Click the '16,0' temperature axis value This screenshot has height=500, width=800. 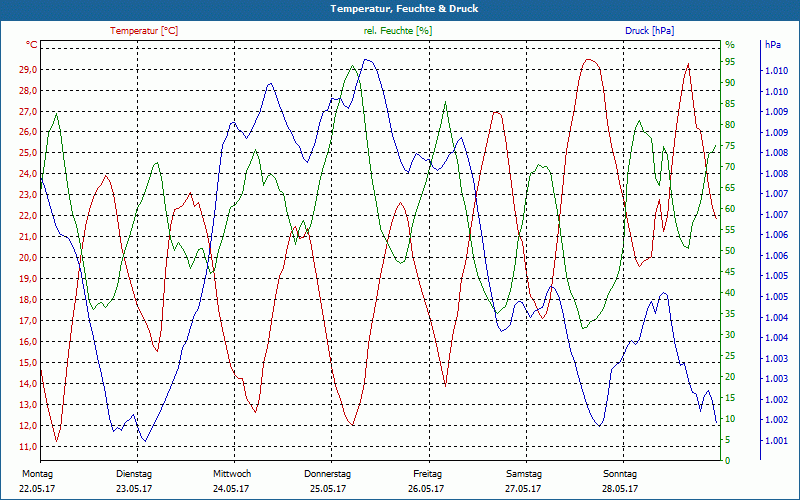[x=28, y=341]
